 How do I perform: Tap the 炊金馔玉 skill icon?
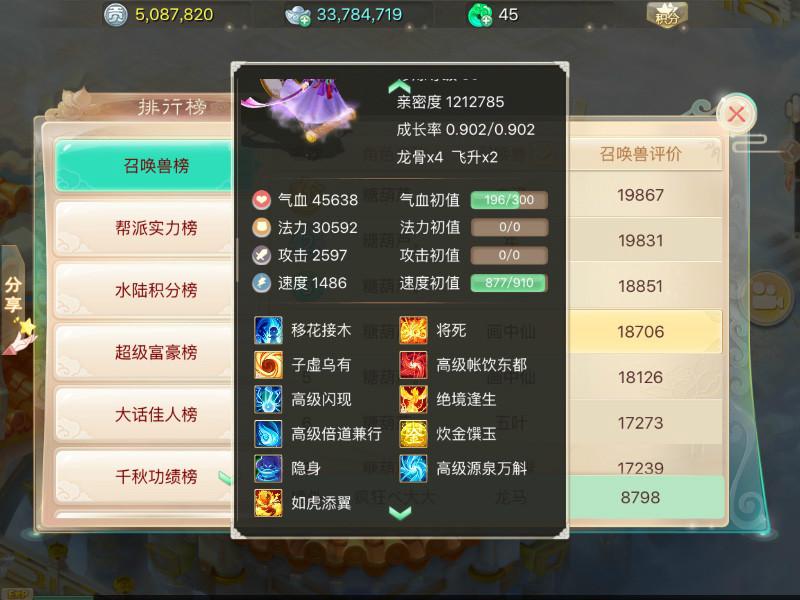[x=413, y=434]
